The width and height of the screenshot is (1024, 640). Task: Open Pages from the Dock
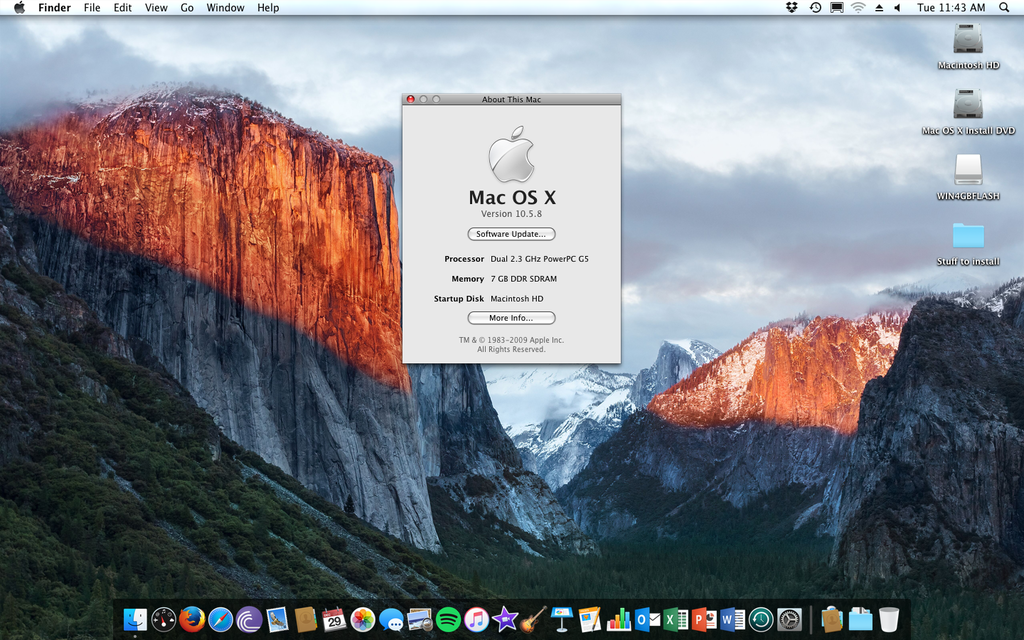tap(589, 618)
